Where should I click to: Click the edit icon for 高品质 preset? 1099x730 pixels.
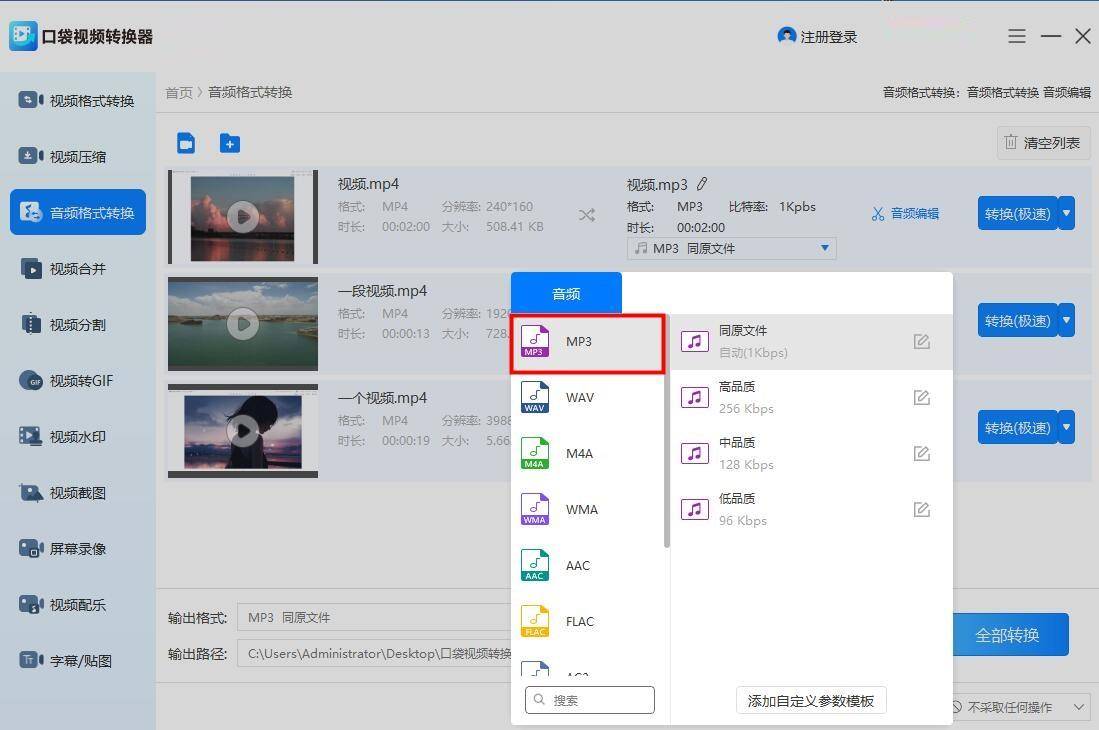click(x=922, y=397)
